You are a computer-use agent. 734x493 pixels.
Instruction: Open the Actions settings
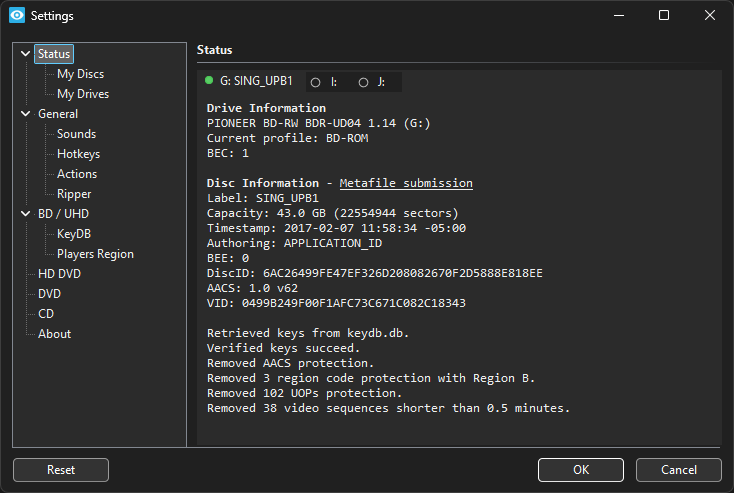pos(77,174)
